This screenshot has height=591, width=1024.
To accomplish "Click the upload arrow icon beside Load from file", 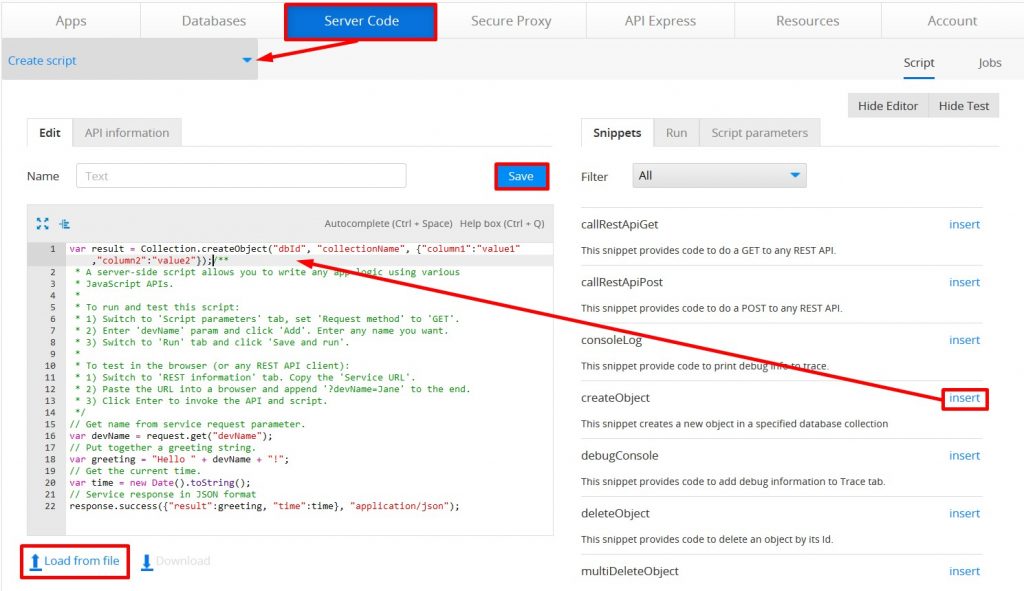I will (x=35, y=562).
